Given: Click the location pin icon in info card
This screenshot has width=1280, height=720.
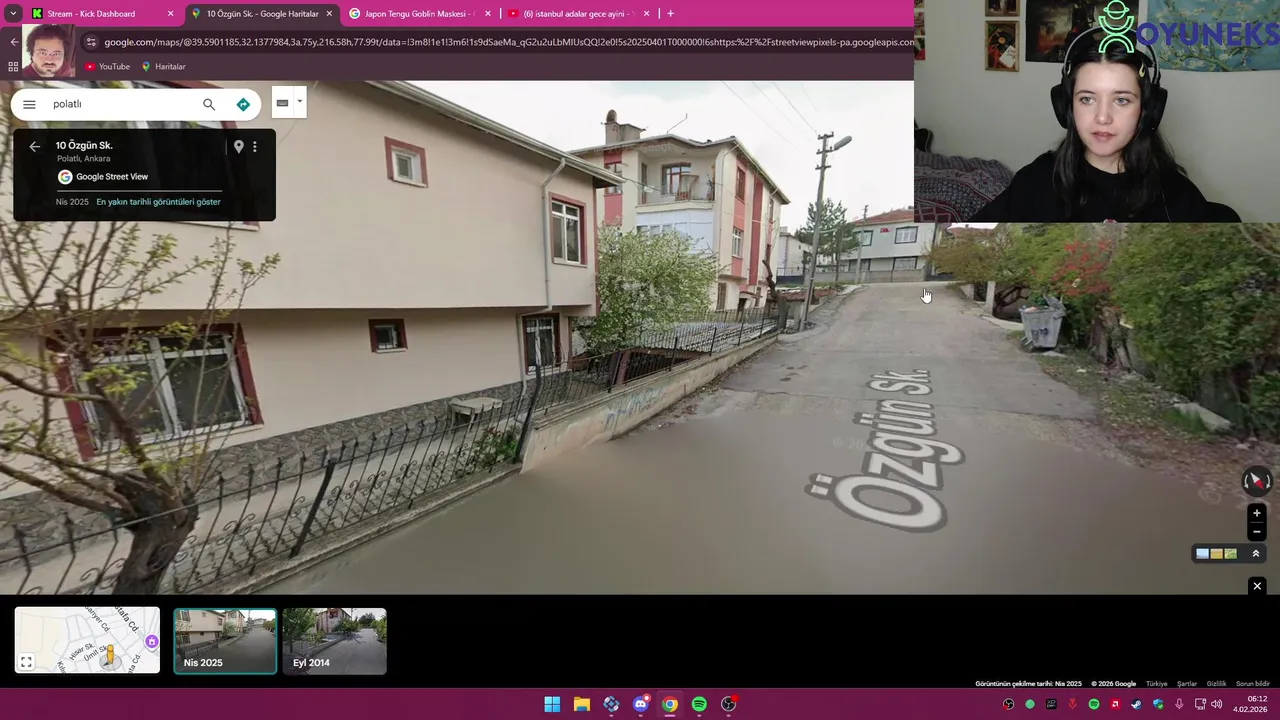Looking at the screenshot, I should (238, 146).
